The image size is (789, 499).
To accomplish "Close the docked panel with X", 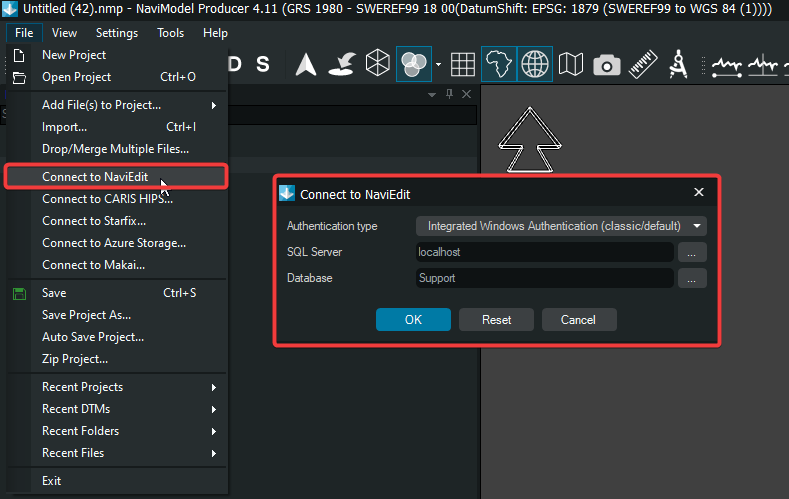I will tap(466, 94).
